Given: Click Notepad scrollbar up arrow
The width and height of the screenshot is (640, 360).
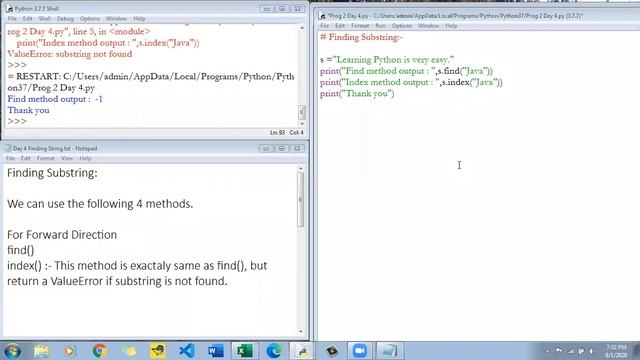Looking at the screenshot, I should click(x=301, y=168).
